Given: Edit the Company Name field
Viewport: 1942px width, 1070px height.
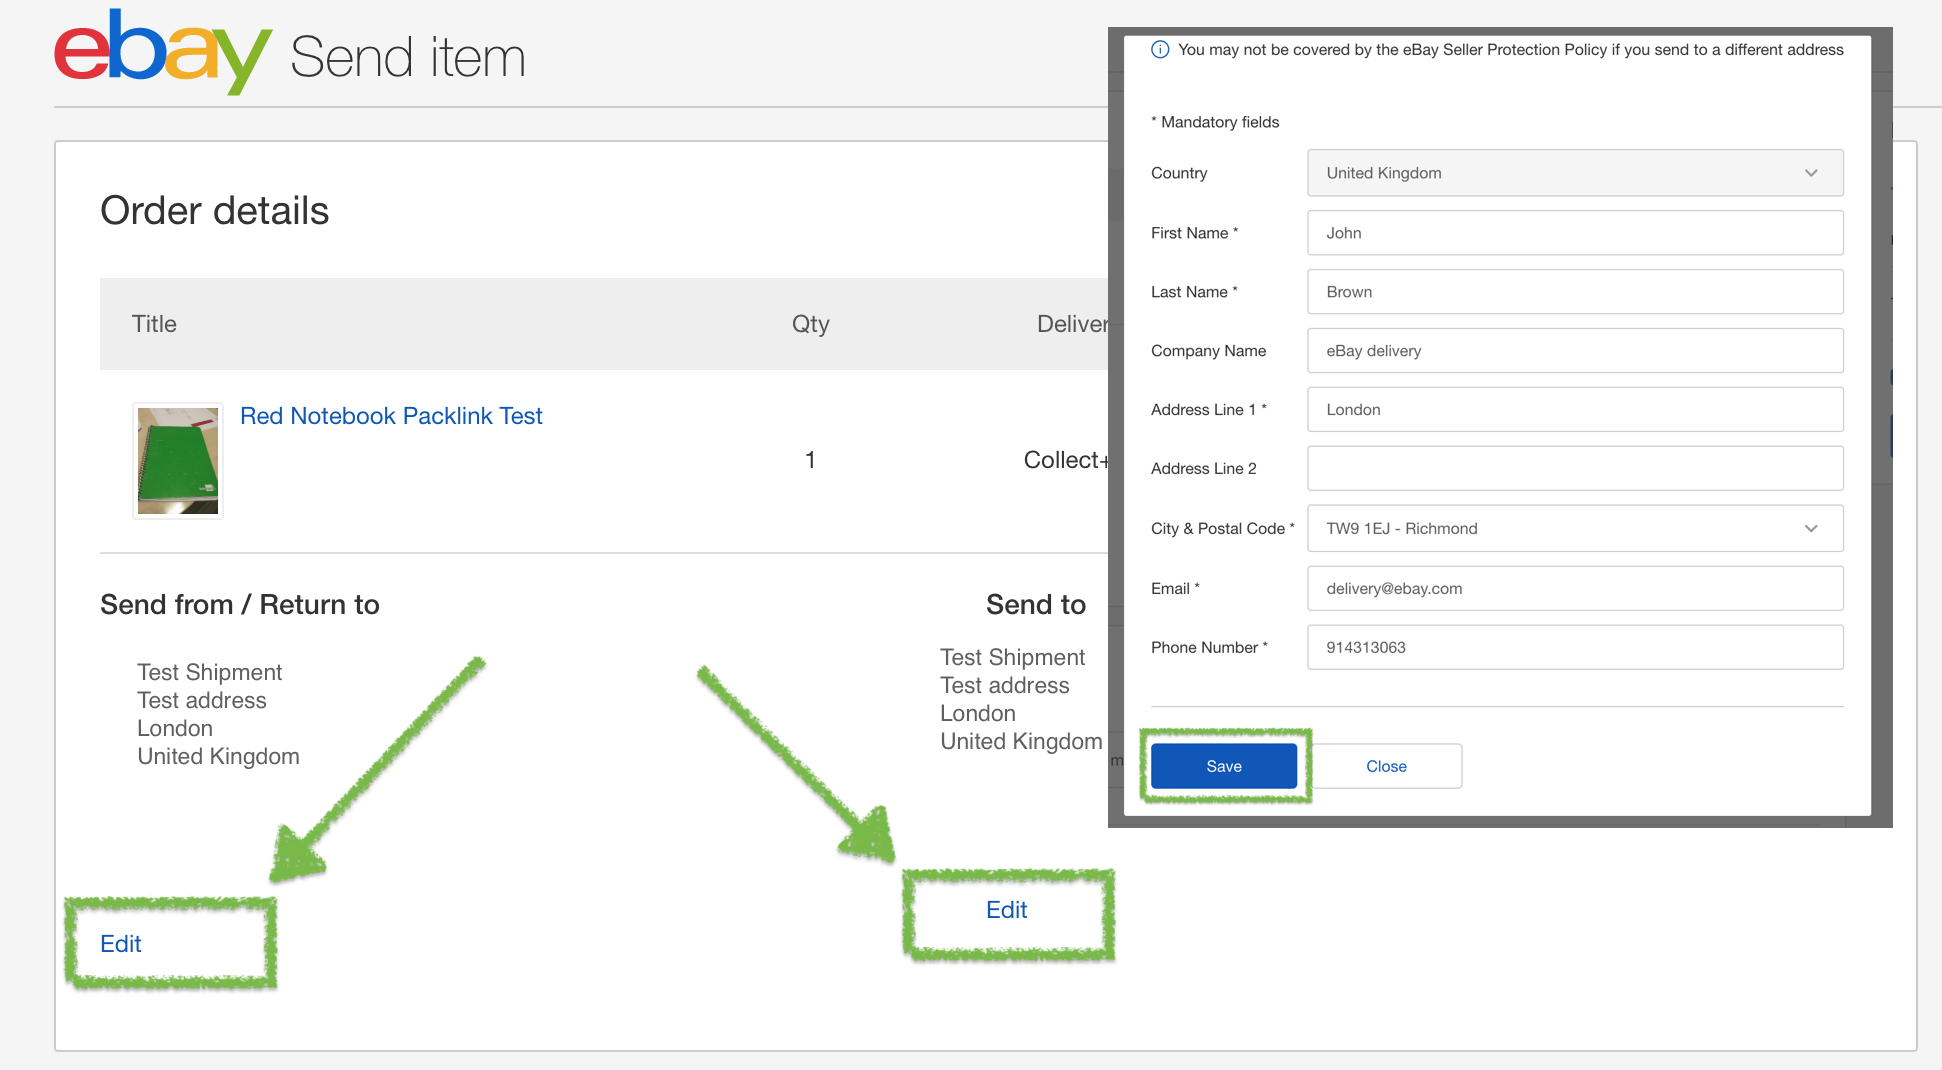Looking at the screenshot, I should 1575,351.
